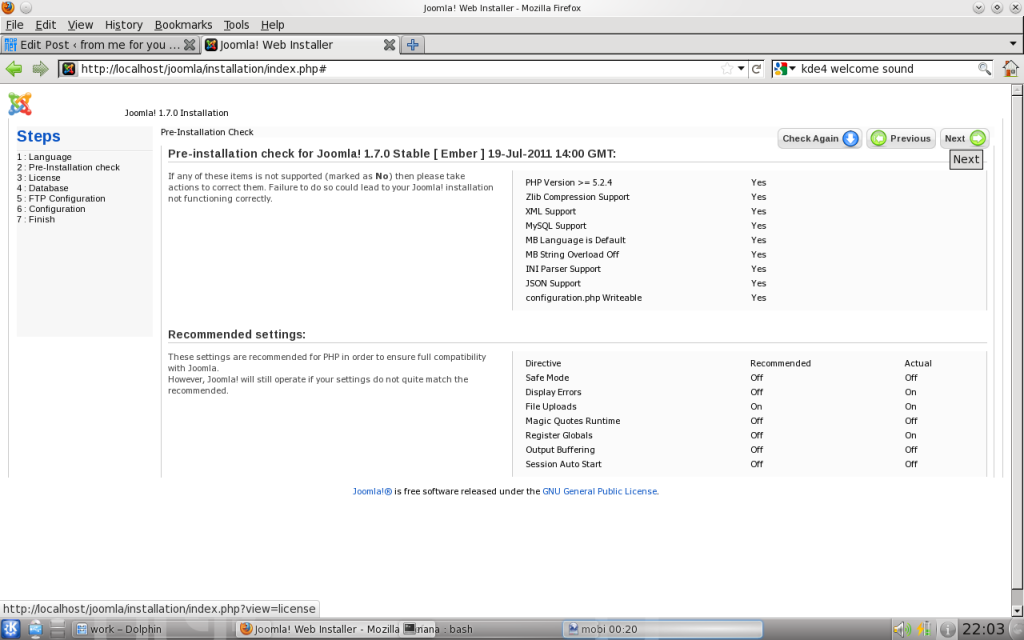Click the 'Joomla! 1.7.0 Installation' title text
The width and height of the screenshot is (1024, 640).
[x=176, y=113]
